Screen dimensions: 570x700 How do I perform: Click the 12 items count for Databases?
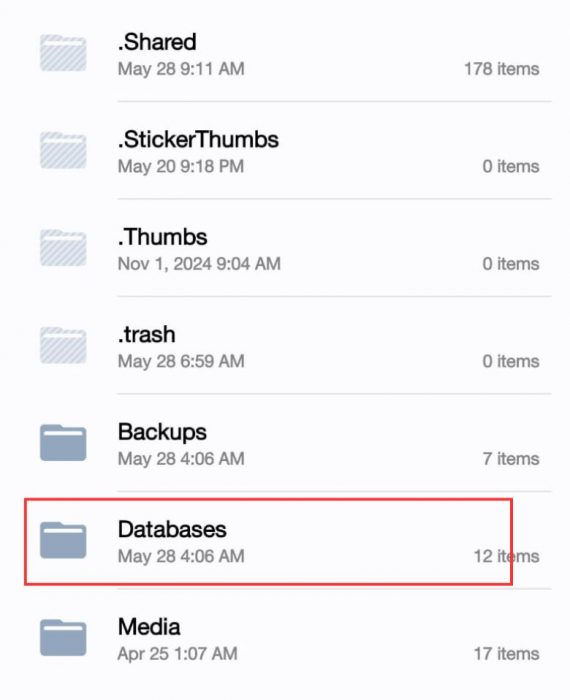coord(506,556)
